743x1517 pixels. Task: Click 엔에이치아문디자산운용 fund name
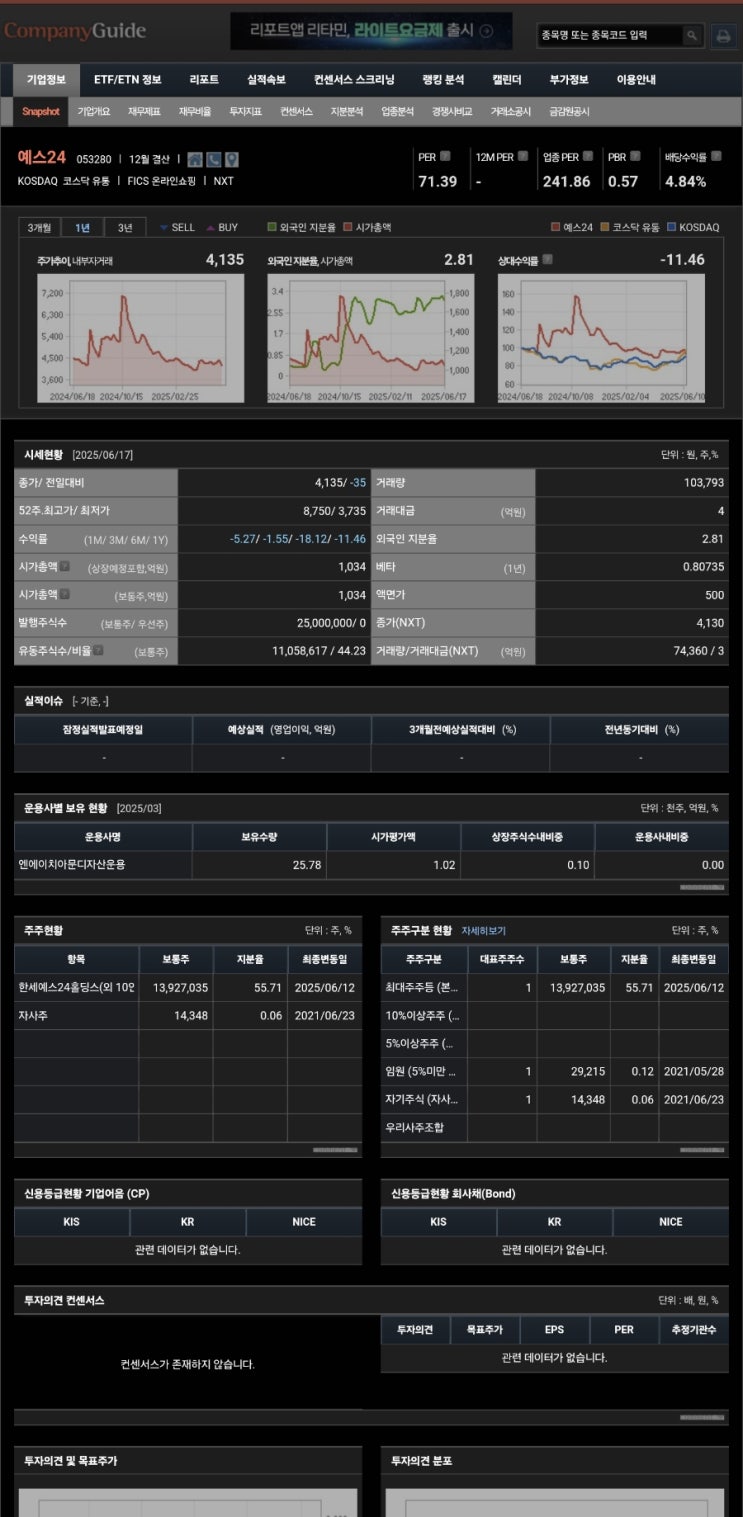pos(72,864)
